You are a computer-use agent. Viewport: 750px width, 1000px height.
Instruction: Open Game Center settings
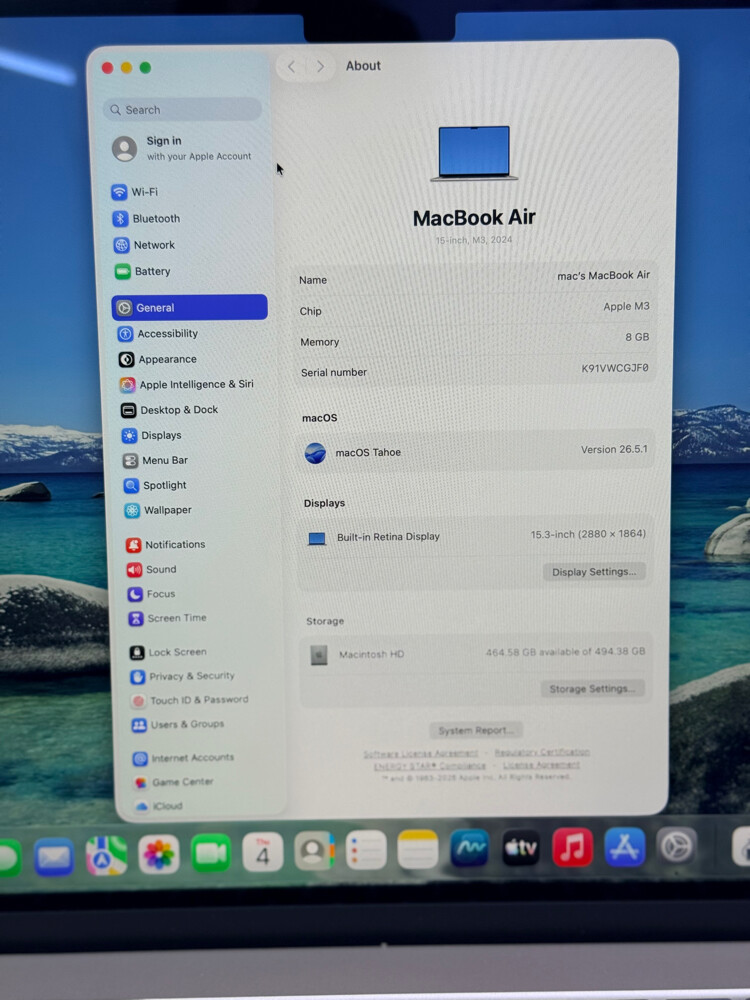pos(173,782)
